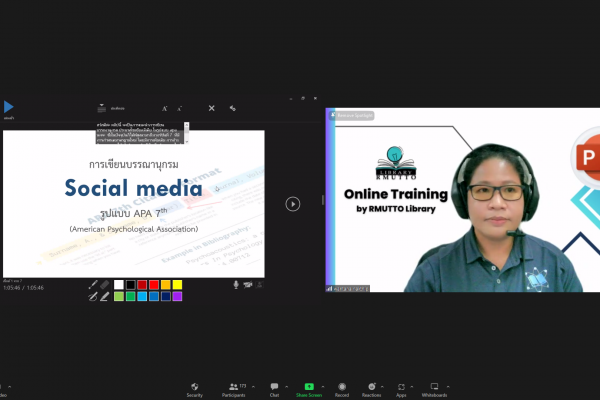Pick the green ink color
Image resolution: width=600 pixels, height=400 pixels.
130,296
